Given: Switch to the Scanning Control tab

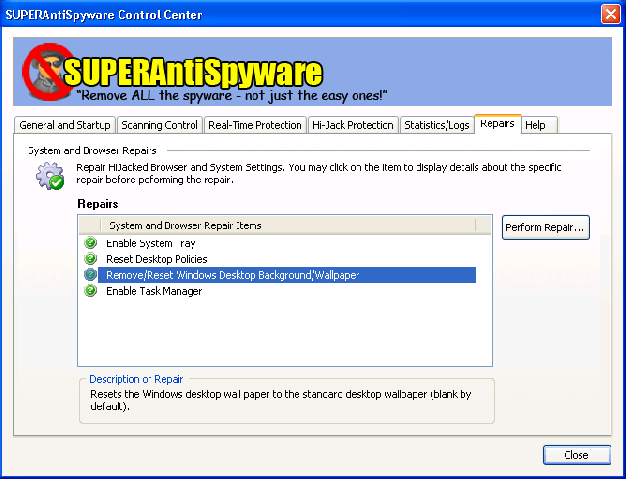Looking at the screenshot, I should pos(159,125).
